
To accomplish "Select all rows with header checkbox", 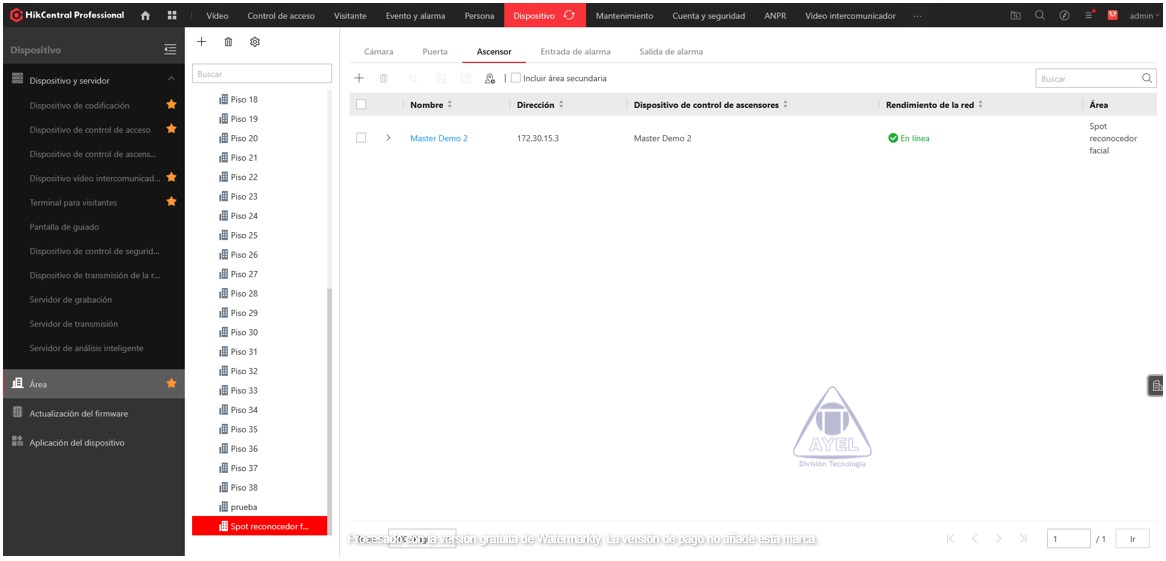I will pyautogui.click(x=361, y=105).
